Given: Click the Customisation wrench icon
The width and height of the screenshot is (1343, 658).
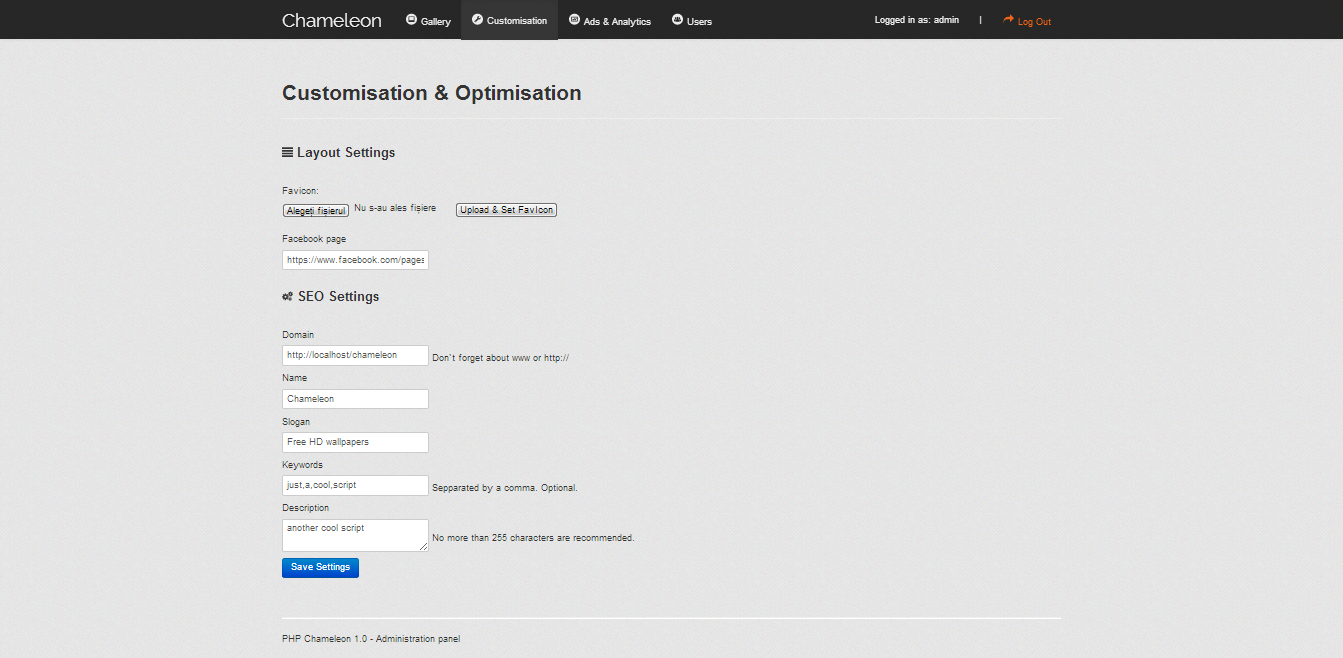Looking at the screenshot, I should pos(477,19).
